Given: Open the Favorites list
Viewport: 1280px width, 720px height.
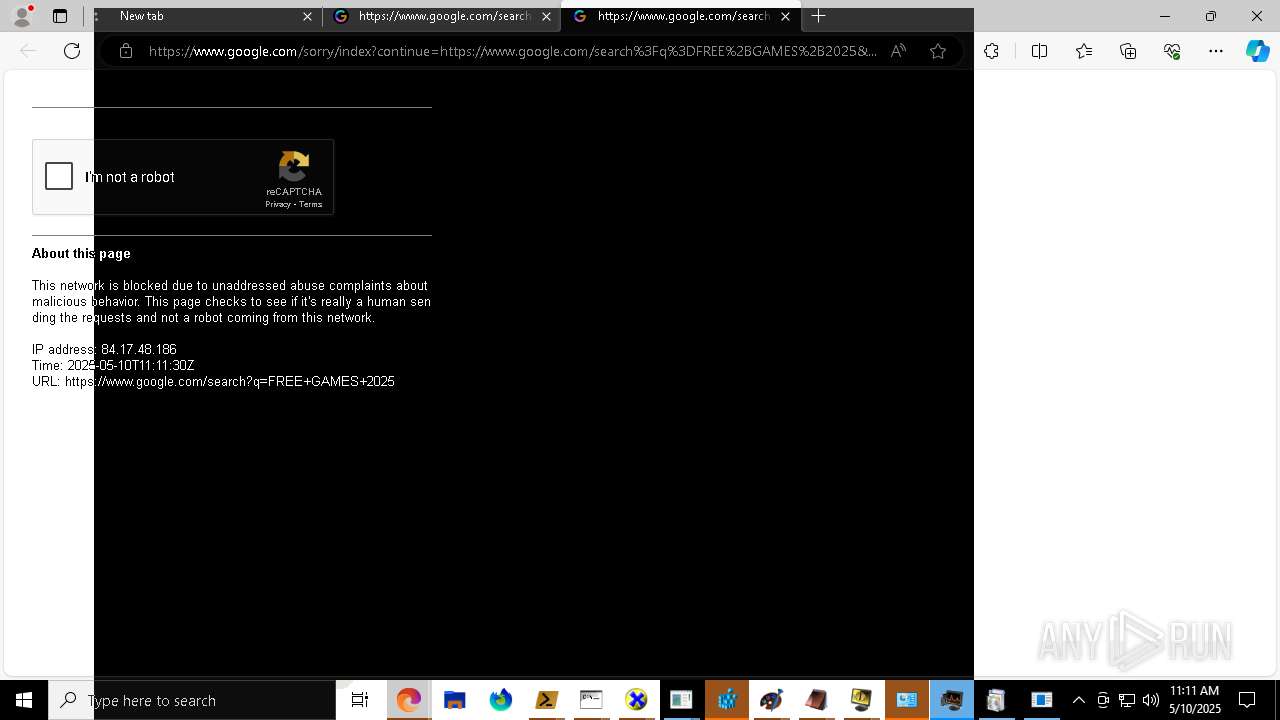Looking at the screenshot, I should pyautogui.click(x=1084, y=51).
